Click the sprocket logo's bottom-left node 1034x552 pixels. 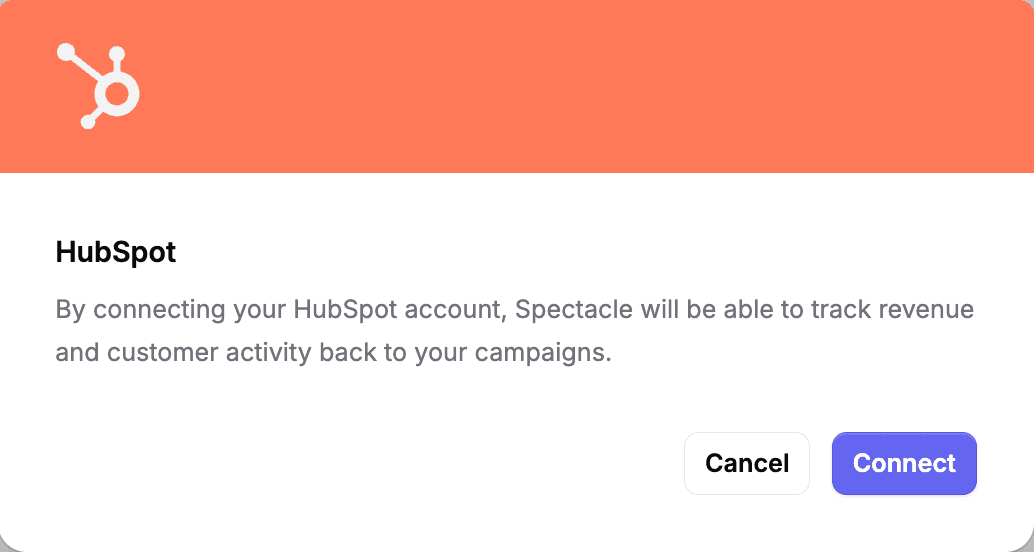pyautogui.click(x=87, y=122)
